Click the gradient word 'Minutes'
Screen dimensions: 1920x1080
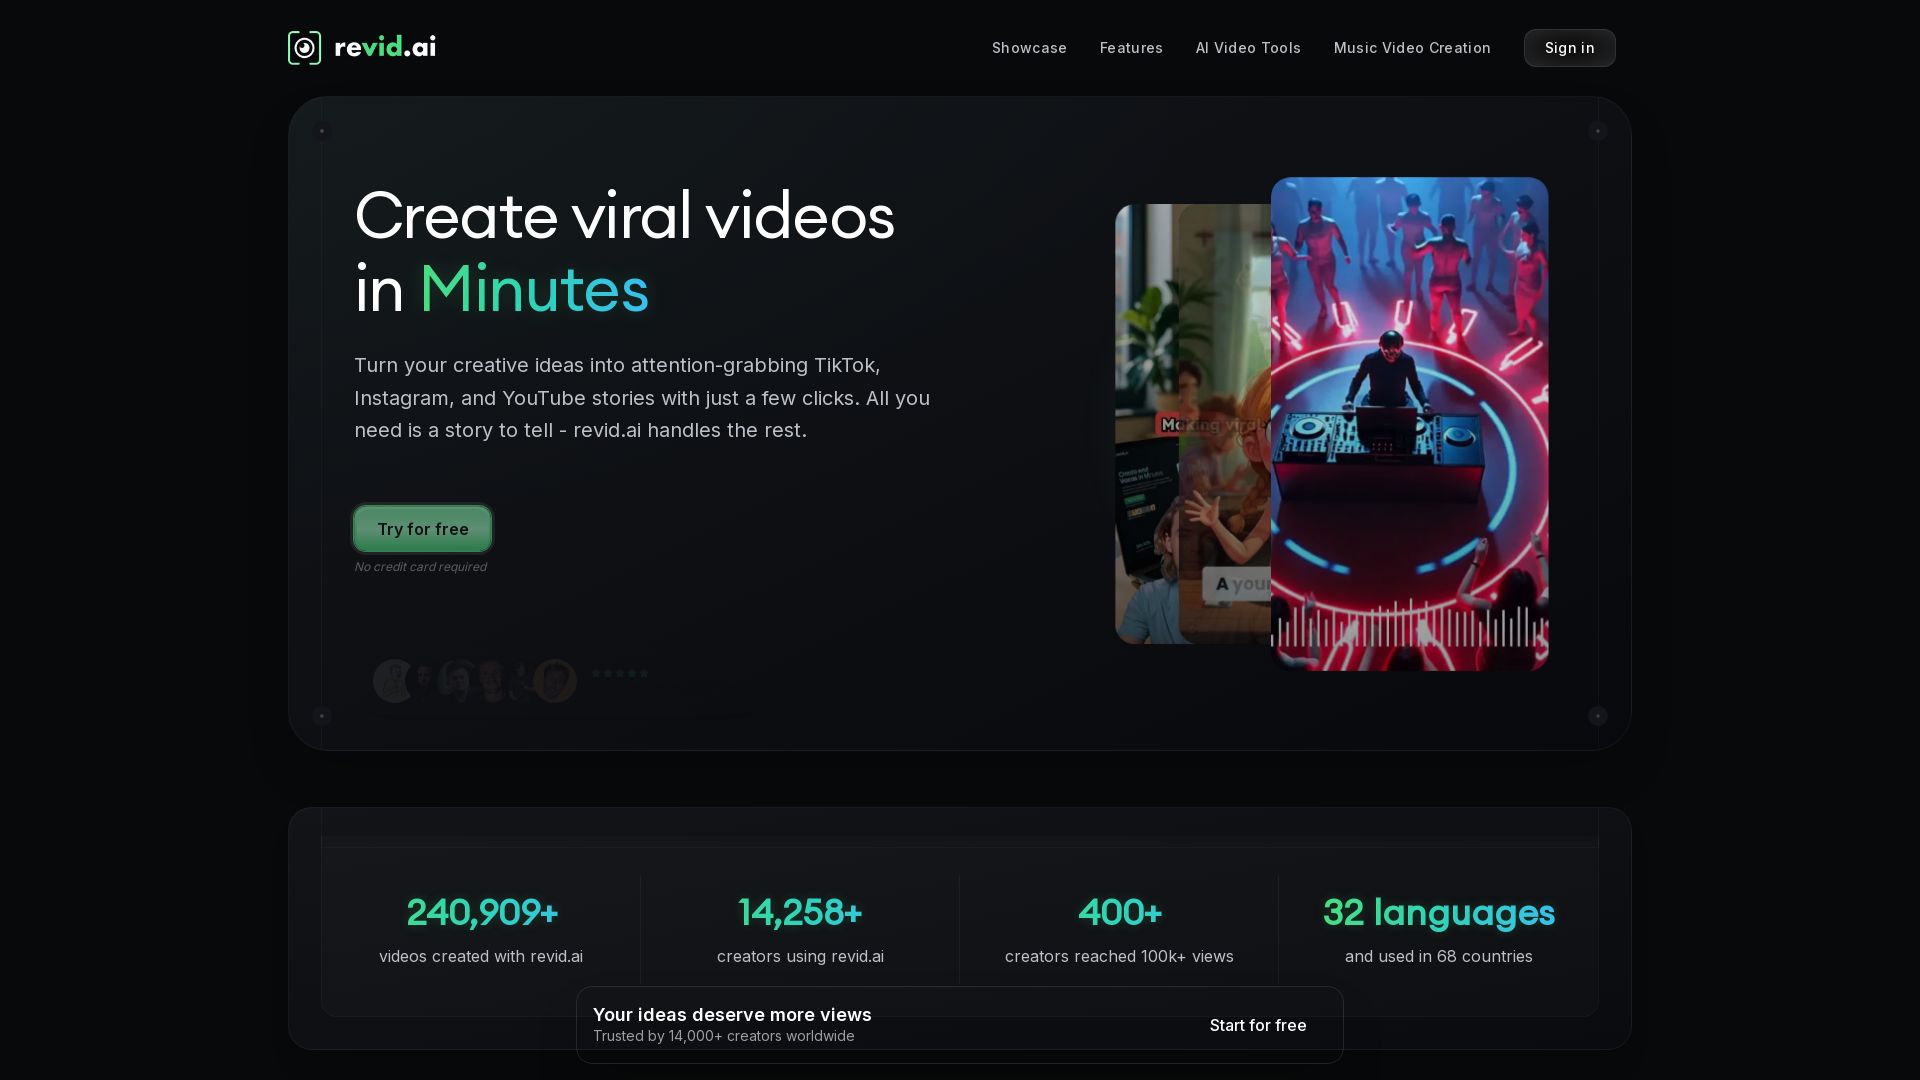click(534, 289)
